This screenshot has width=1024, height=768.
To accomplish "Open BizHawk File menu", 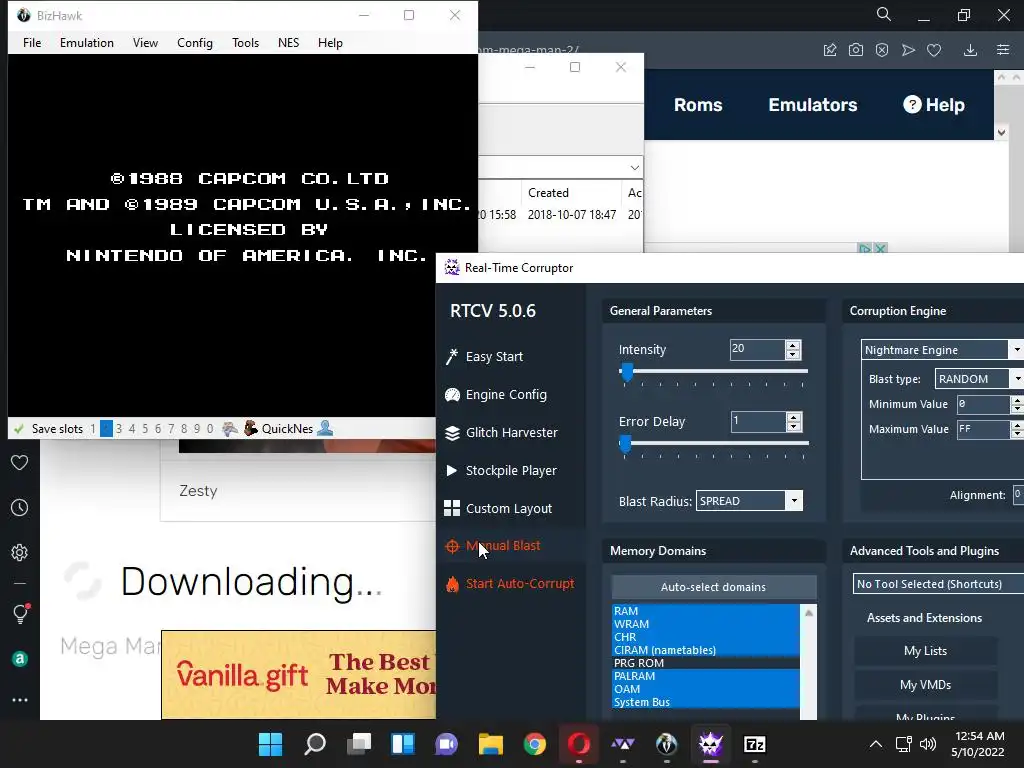I will (x=32, y=42).
